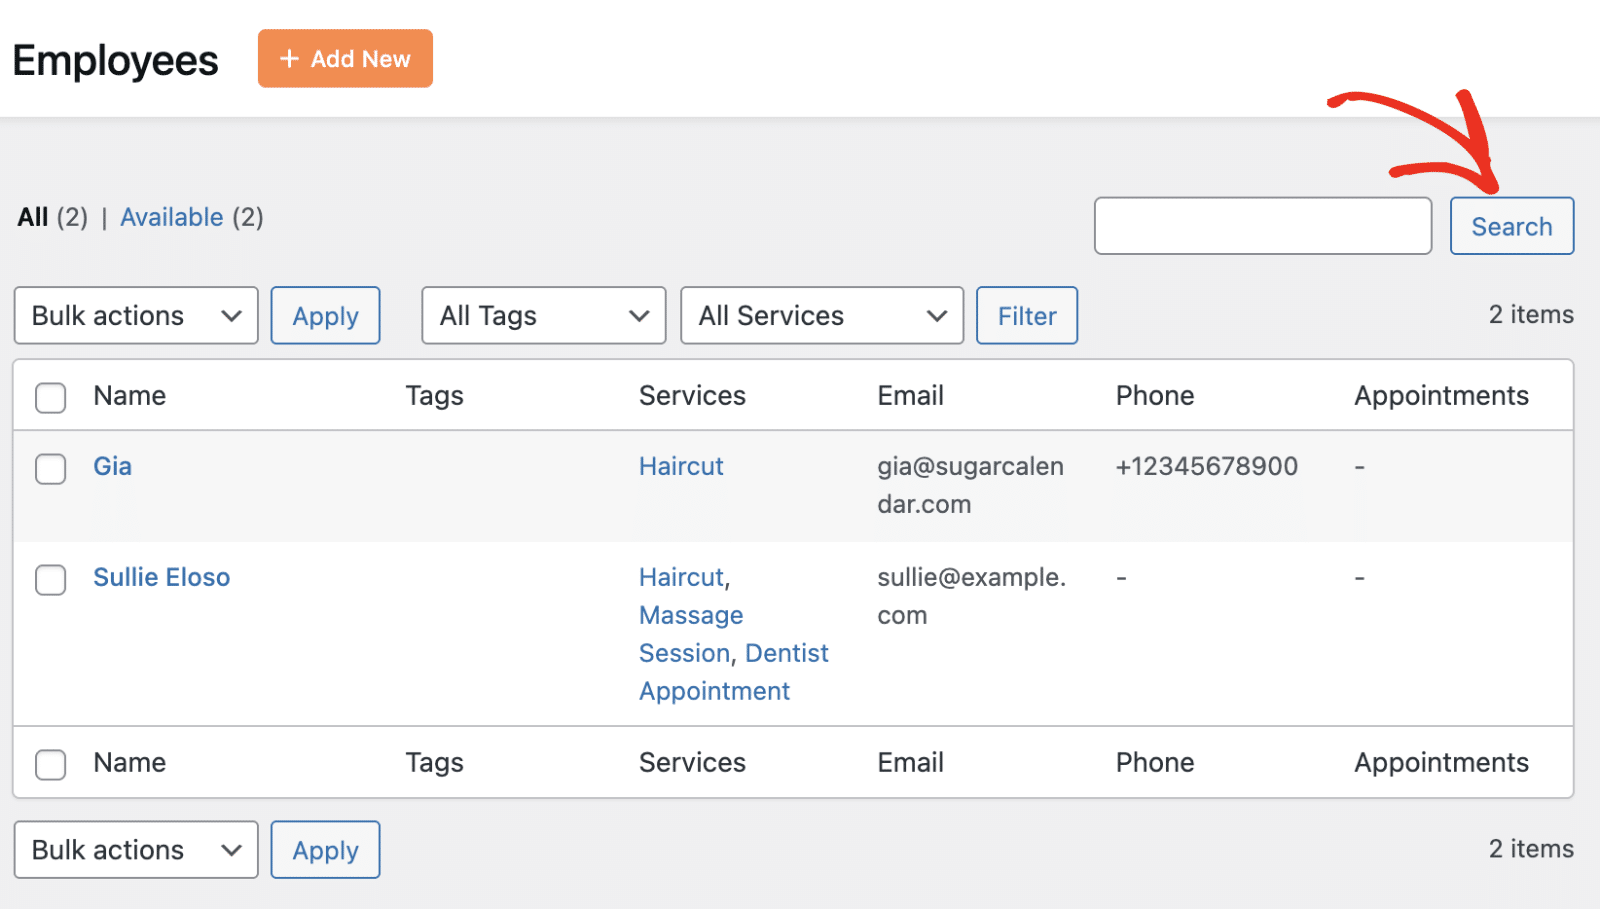Screen dimensions: 1600x909
Task: Open the All Services dropdown
Action: (x=820, y=315)
